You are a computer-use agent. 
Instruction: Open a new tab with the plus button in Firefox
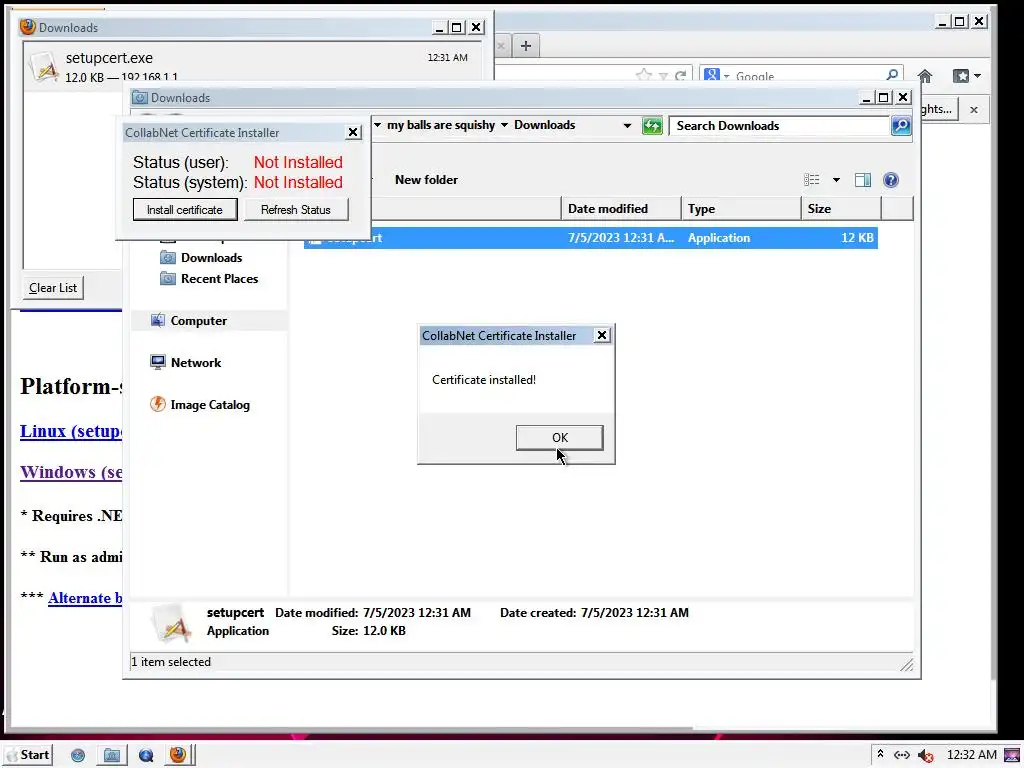point(526,46)
